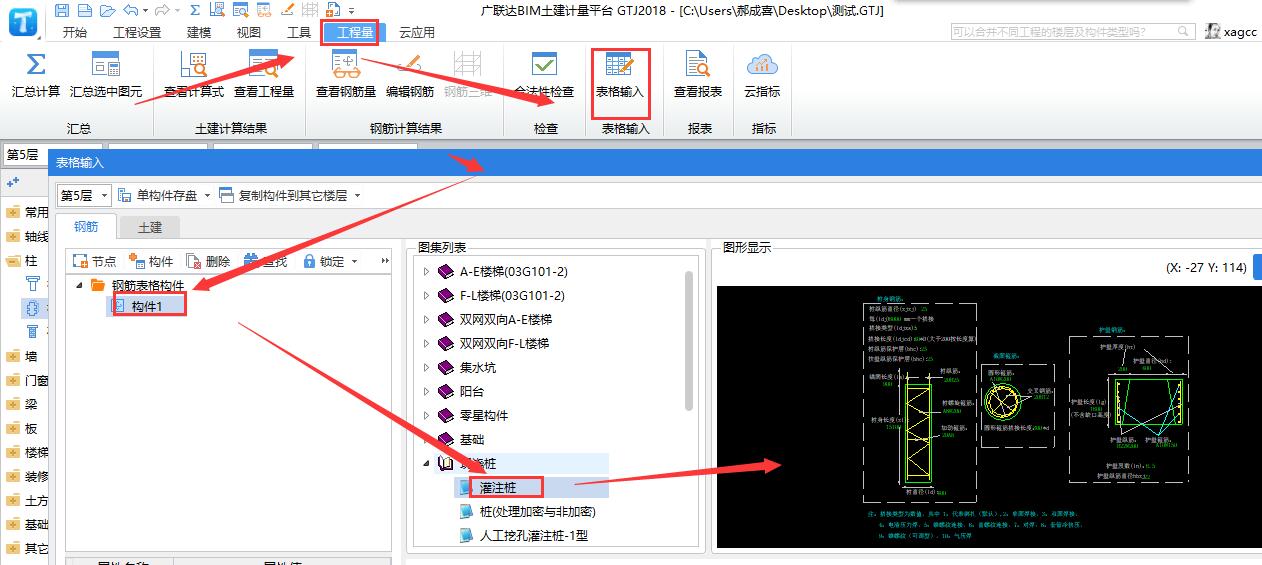Click 查看钢筋量 glasses icon
1262x565 pixels.
tap(346, 65)
